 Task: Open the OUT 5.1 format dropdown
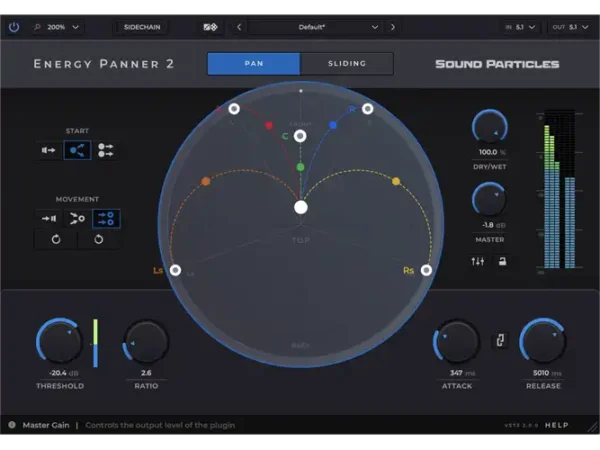(x=570, y=27)
